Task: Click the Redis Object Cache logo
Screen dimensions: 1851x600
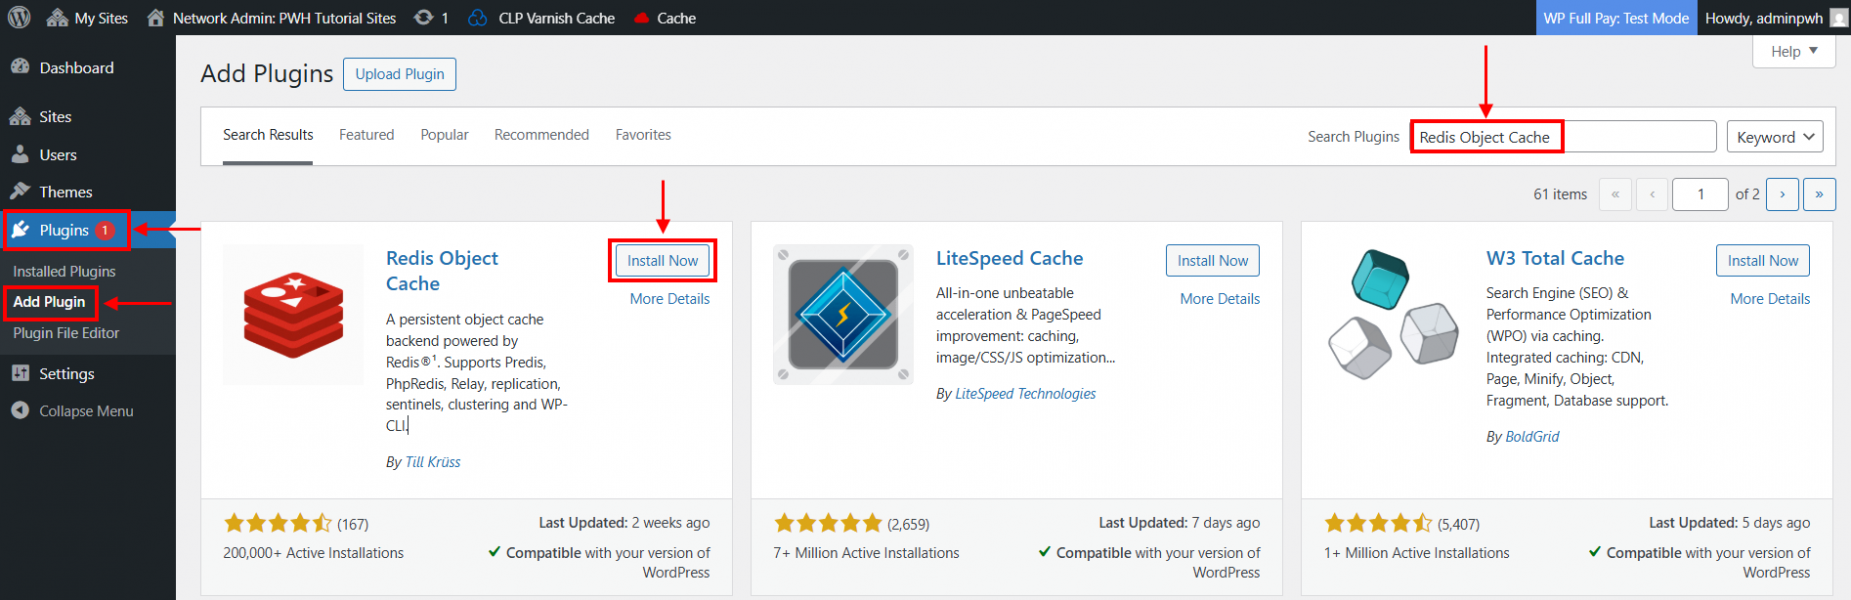Action: pos(293,315)
